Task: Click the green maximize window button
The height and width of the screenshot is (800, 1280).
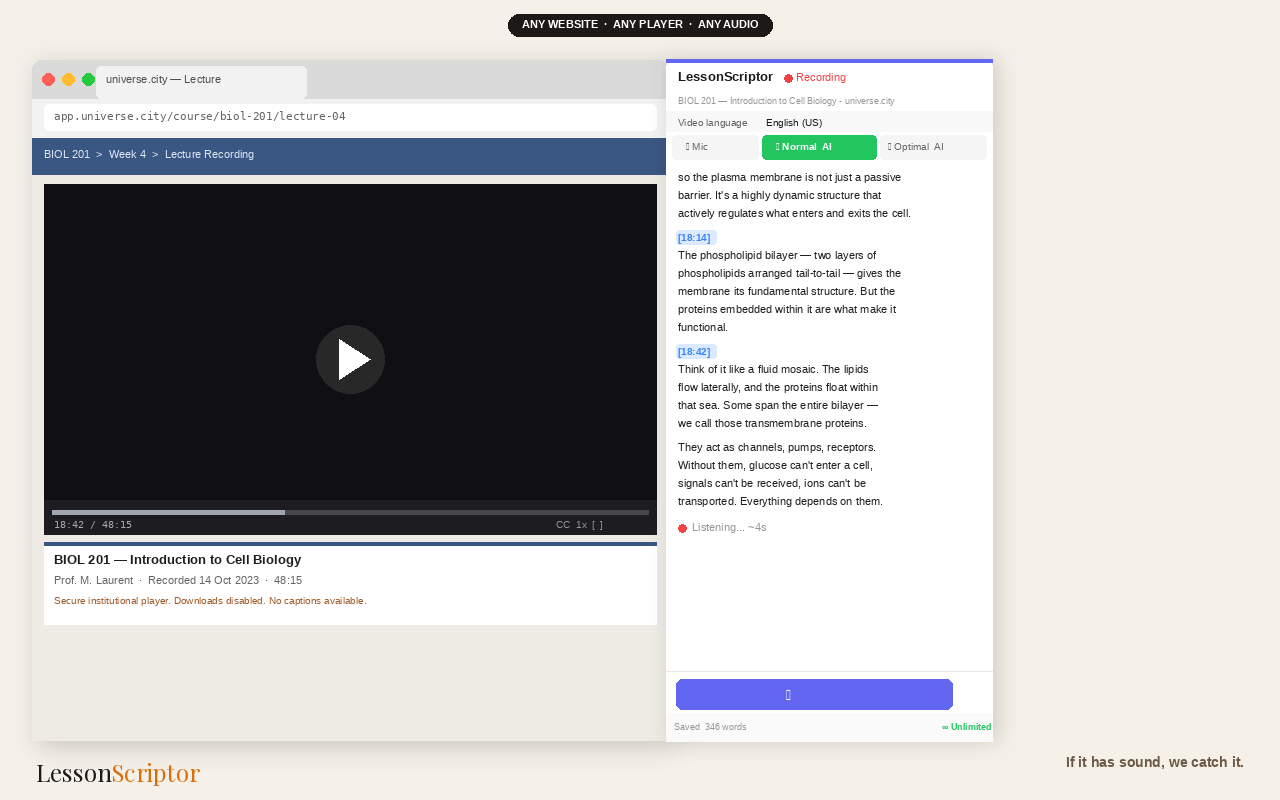Action: click(x=88, y=79)
